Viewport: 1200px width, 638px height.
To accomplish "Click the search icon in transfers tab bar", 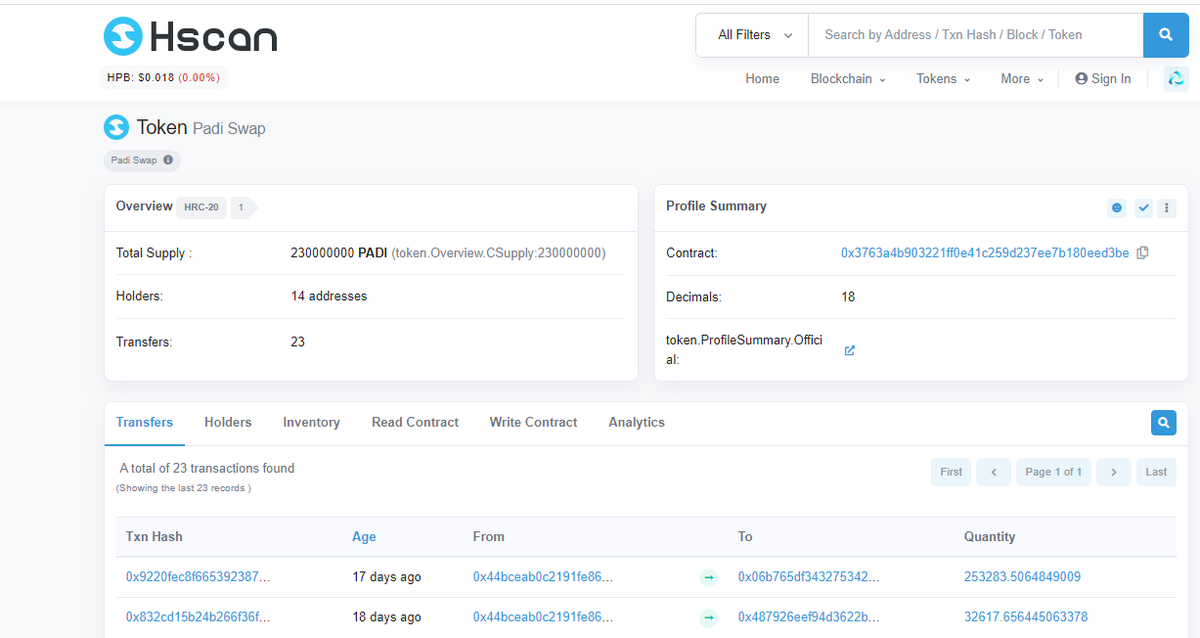I will [x=1163, y=423].
